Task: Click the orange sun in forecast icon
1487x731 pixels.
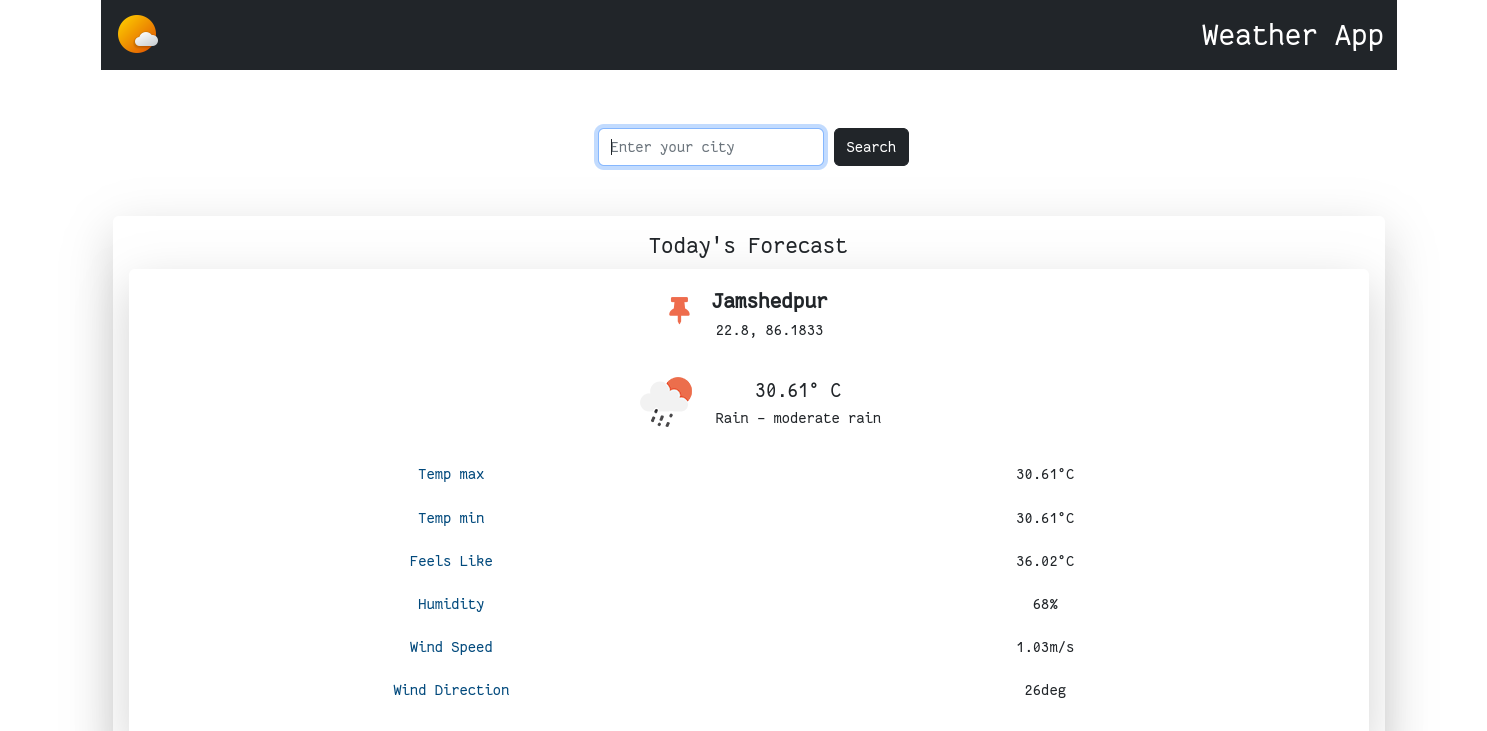Action: (682, 386)
